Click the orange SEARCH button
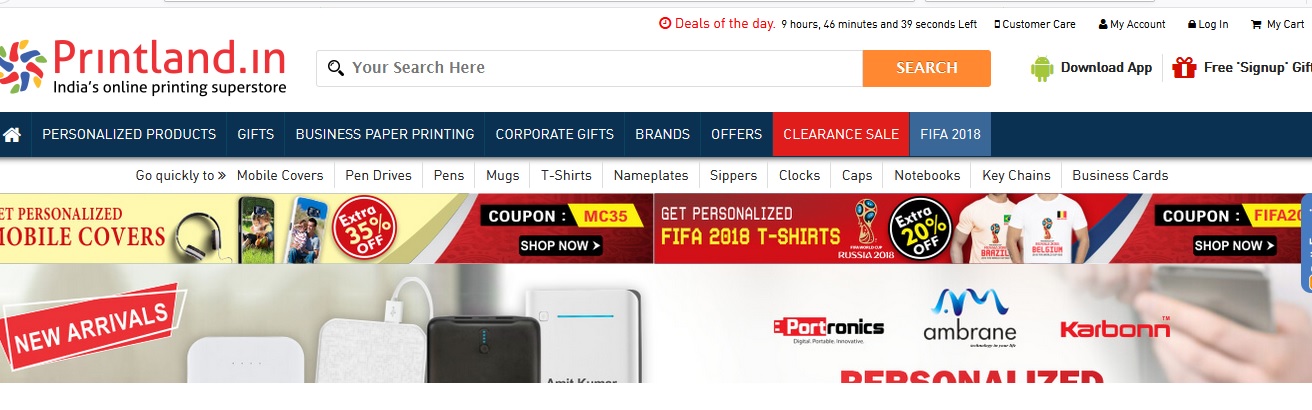This screenshot has width=1312, height=410. 927,68
